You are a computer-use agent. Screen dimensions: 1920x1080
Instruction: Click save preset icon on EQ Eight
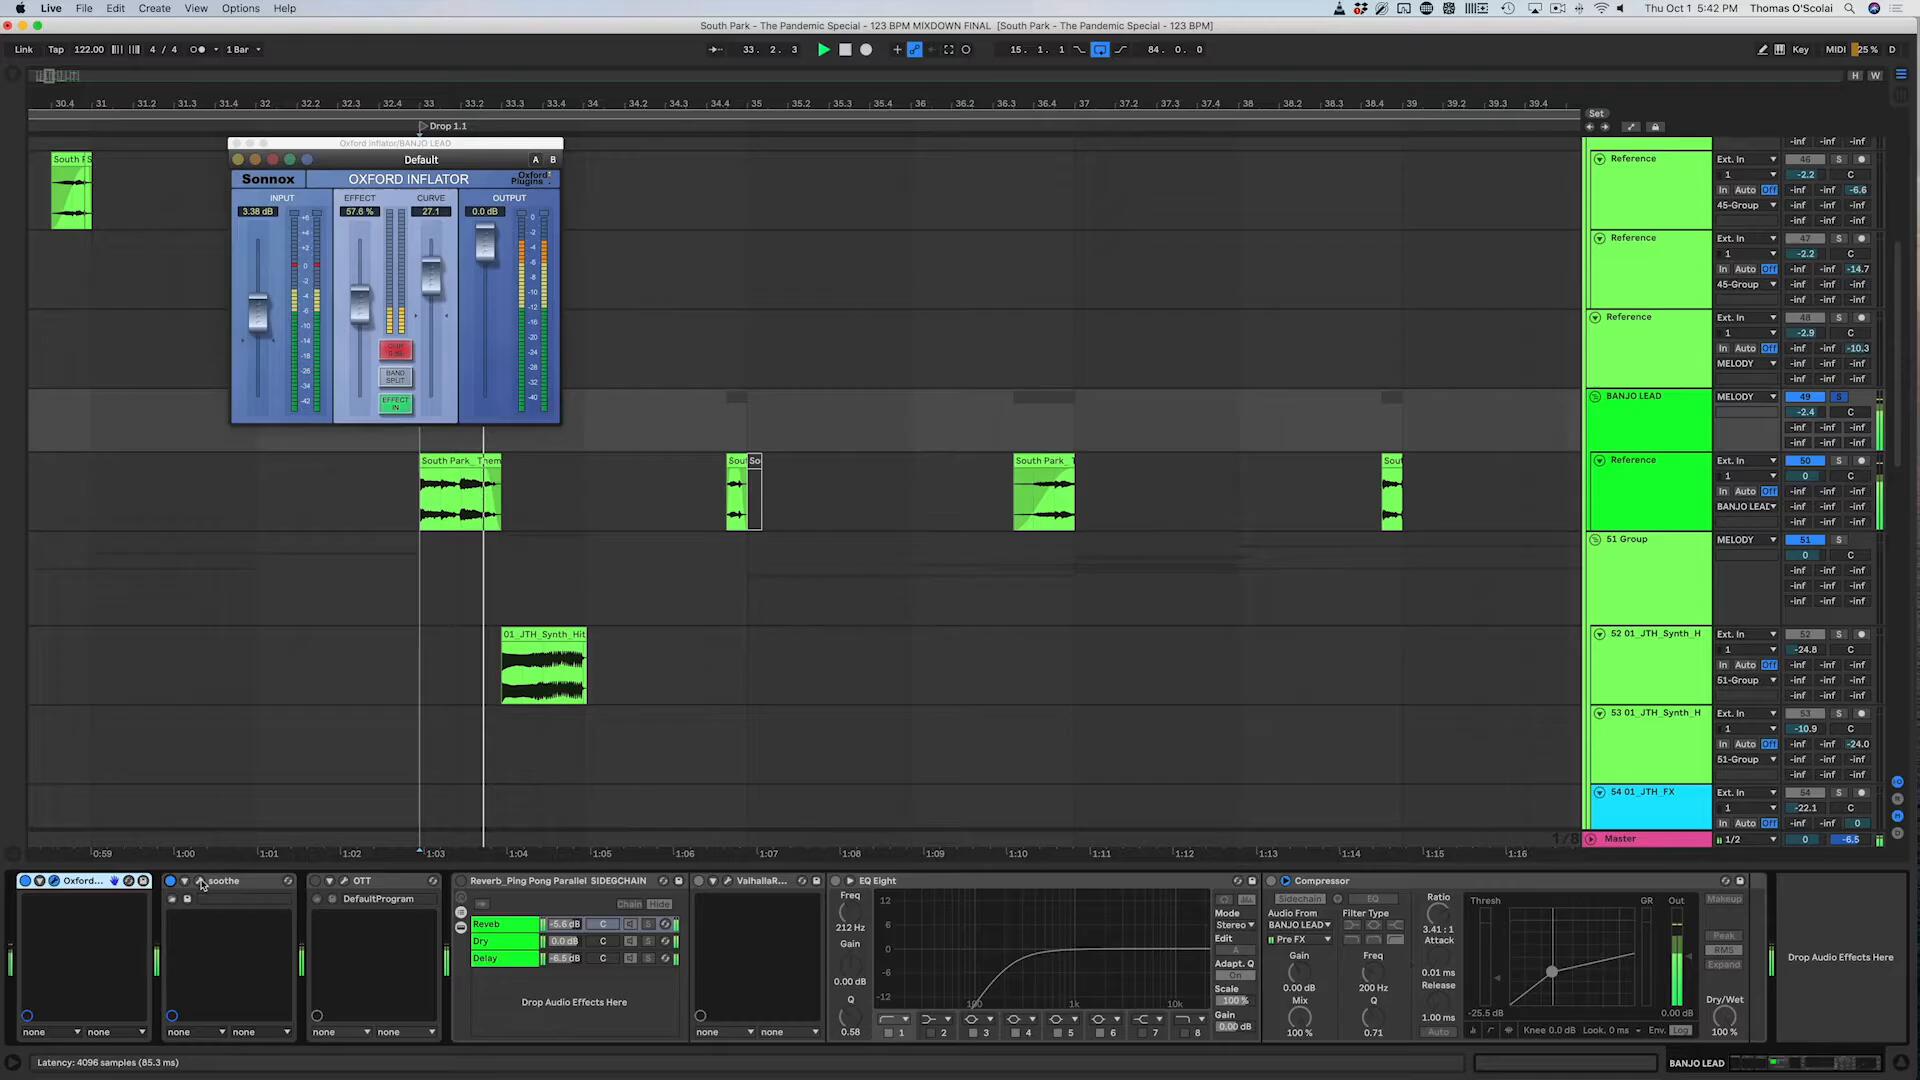(1251, 881)
